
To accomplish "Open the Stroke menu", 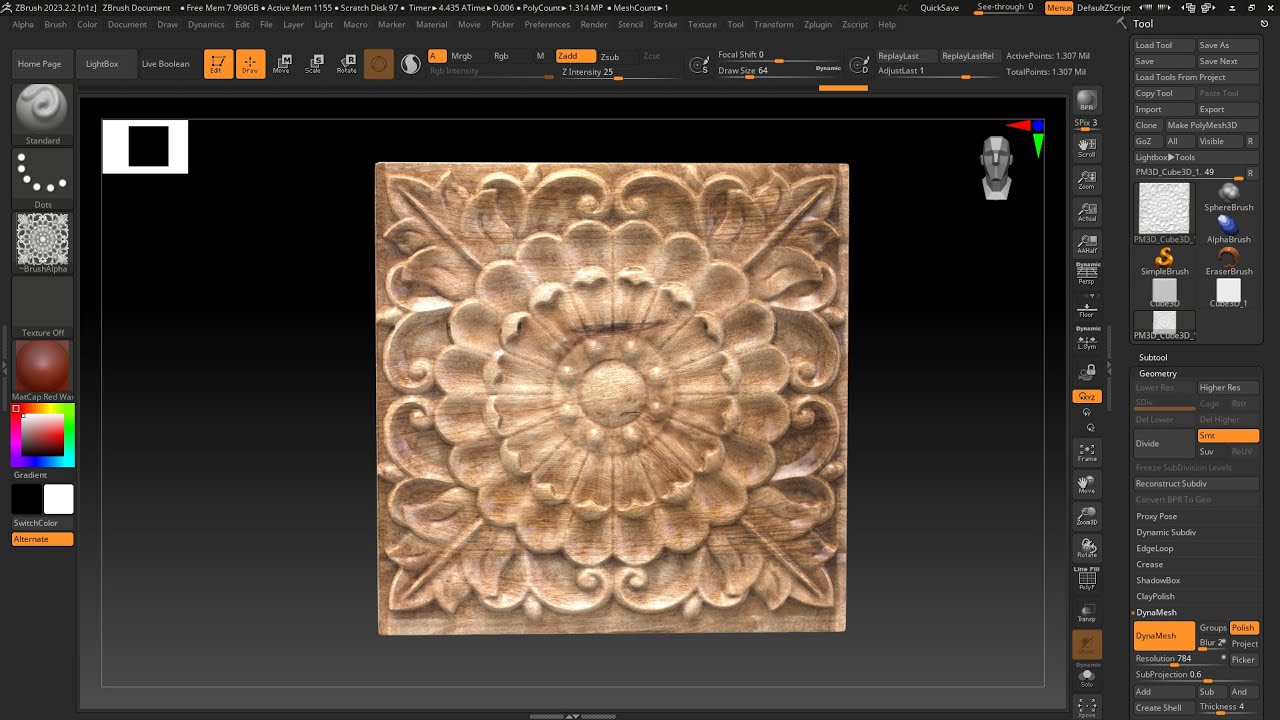I will [665, 24].
